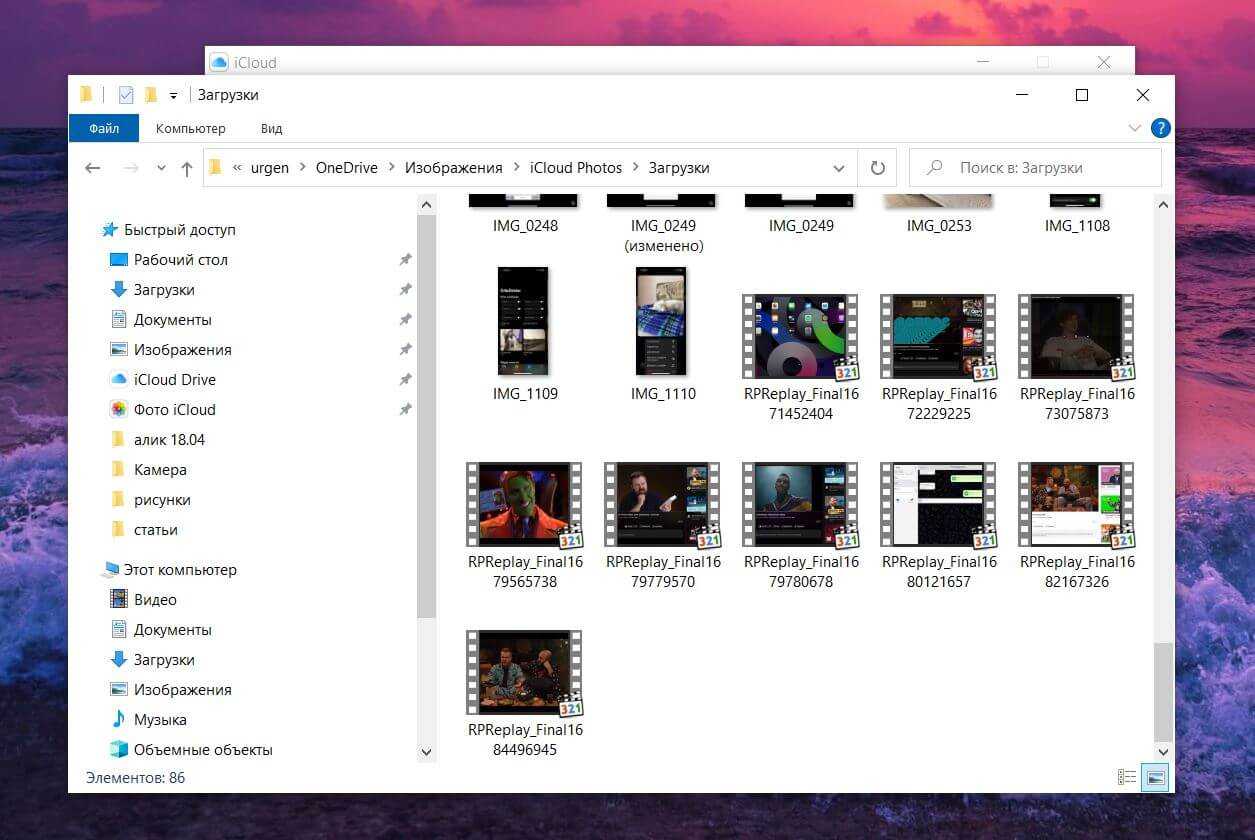Expand the ribbon with the chevron
The height and width of the screenshot is (840, 1255).
coord(1134,128)
